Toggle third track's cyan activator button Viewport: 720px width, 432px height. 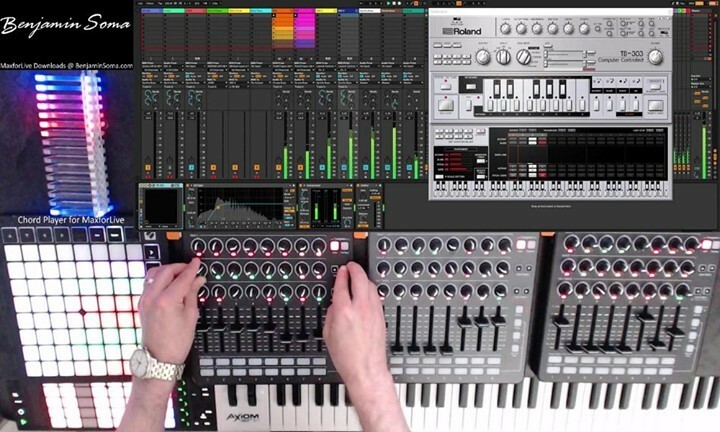(191, 168)
